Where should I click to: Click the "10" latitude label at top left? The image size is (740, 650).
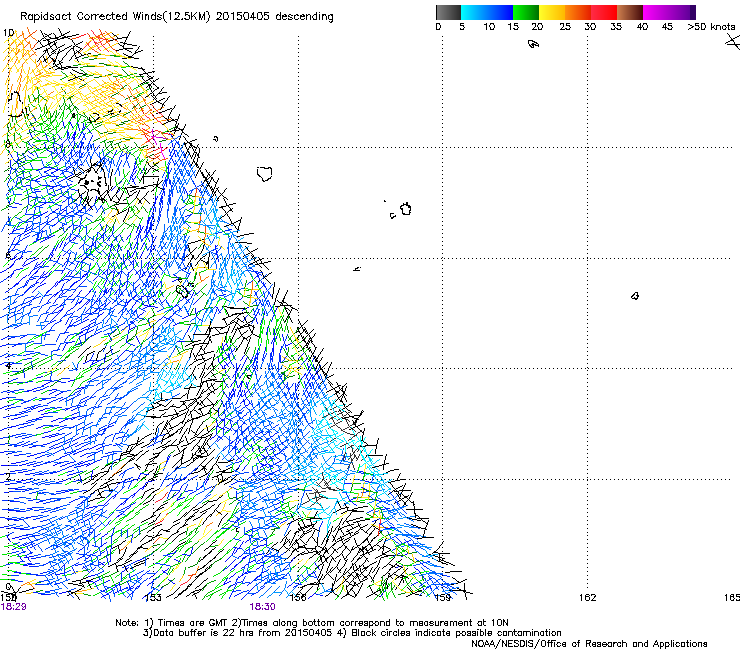click(x=8, y=33)
